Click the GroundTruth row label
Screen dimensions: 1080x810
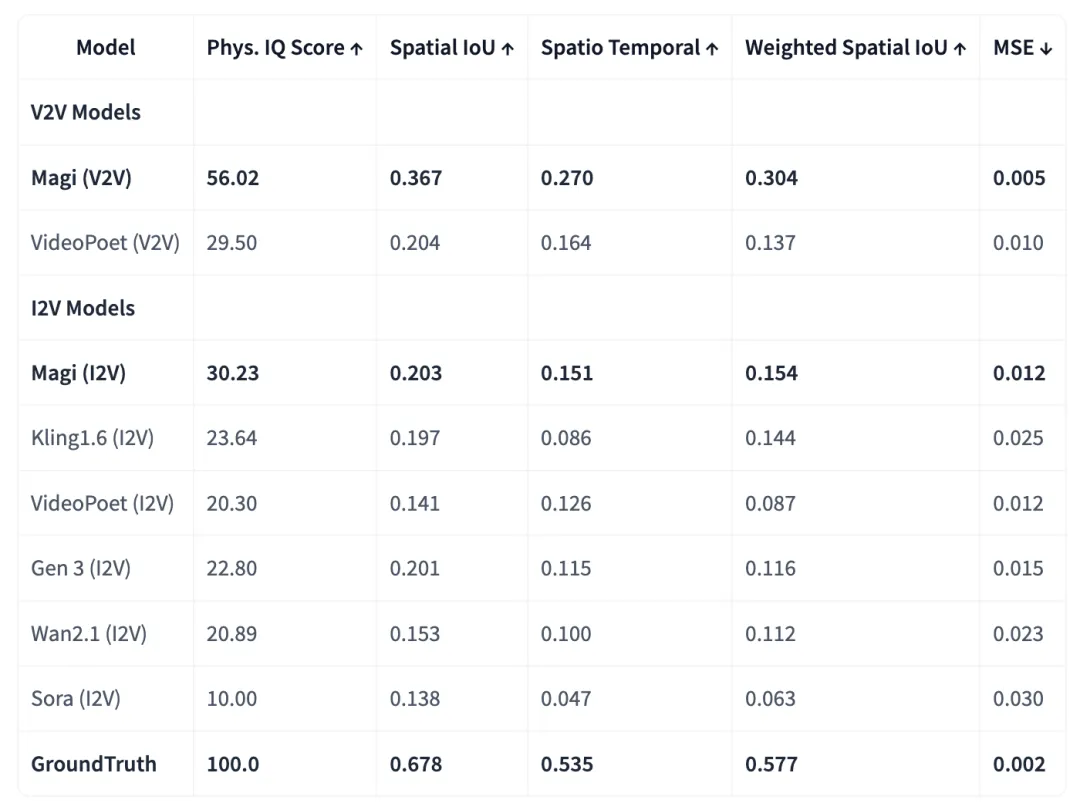(94, 764)
